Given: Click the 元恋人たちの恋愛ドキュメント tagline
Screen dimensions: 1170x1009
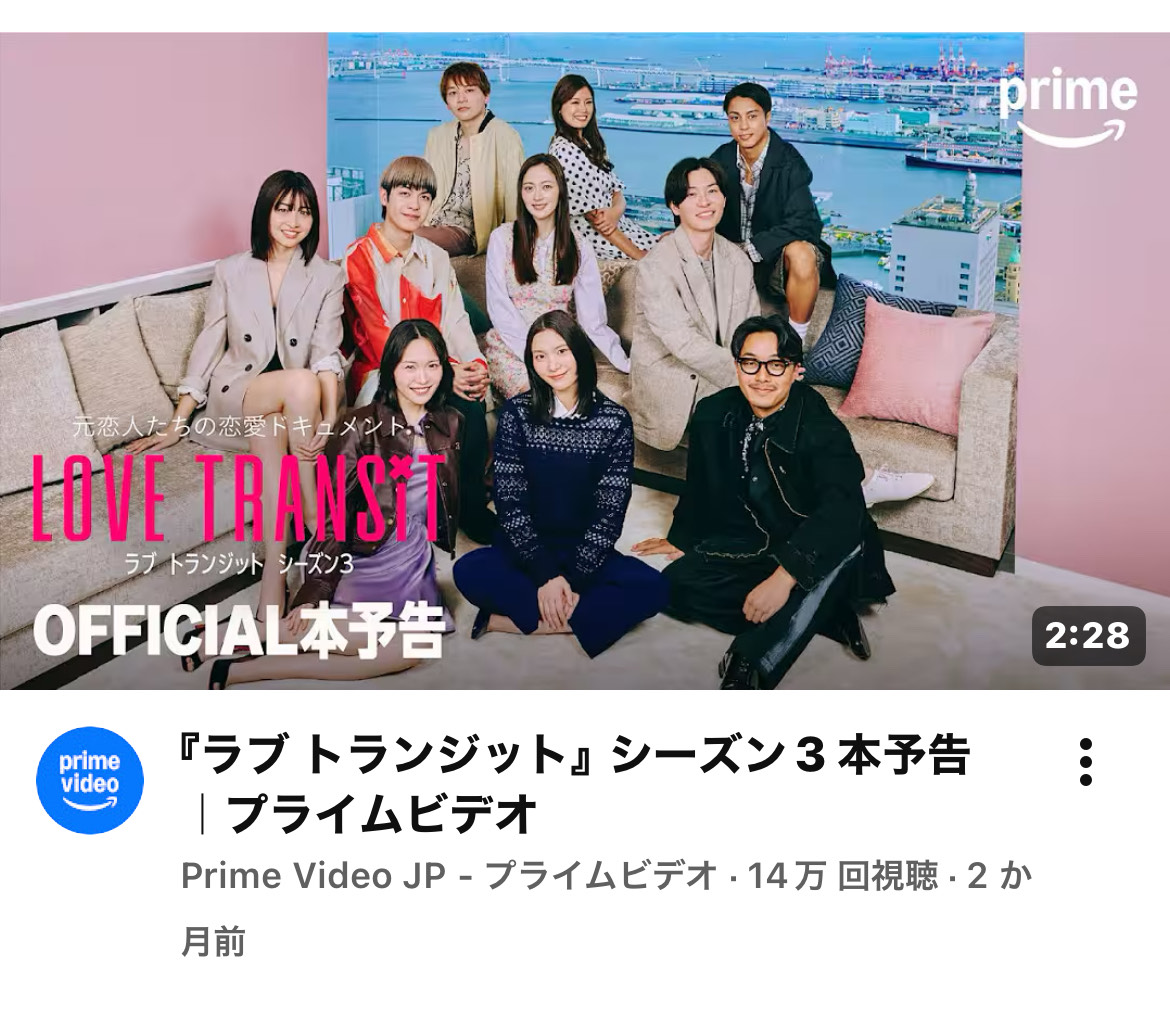Looking at the screenshot, I should [x=241, y=426].
